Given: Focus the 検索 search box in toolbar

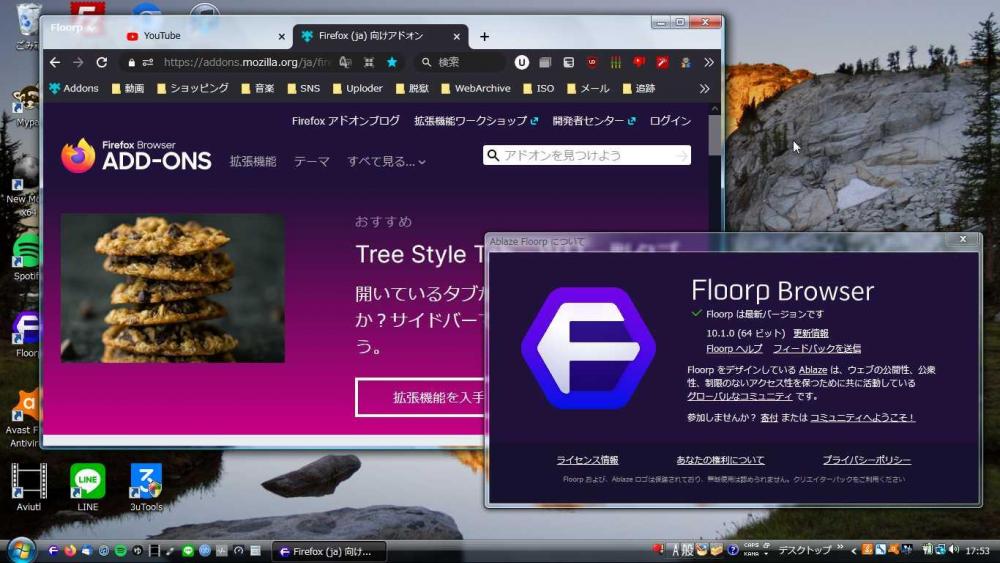Looking at the screenshot, I should (x=458, y=62).
